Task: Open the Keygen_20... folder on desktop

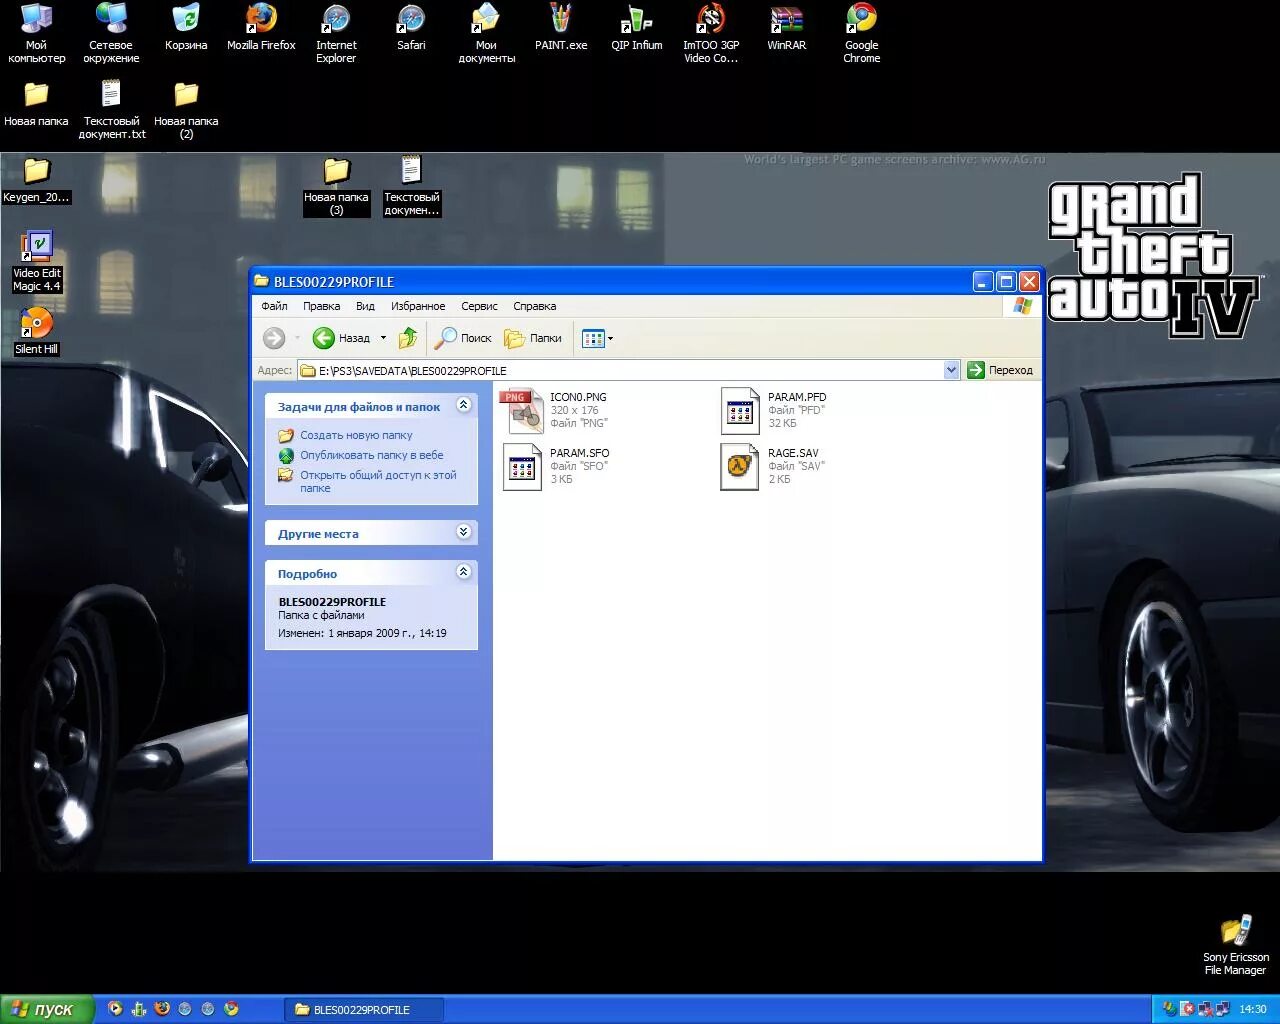Action: (x=37, y=180)
